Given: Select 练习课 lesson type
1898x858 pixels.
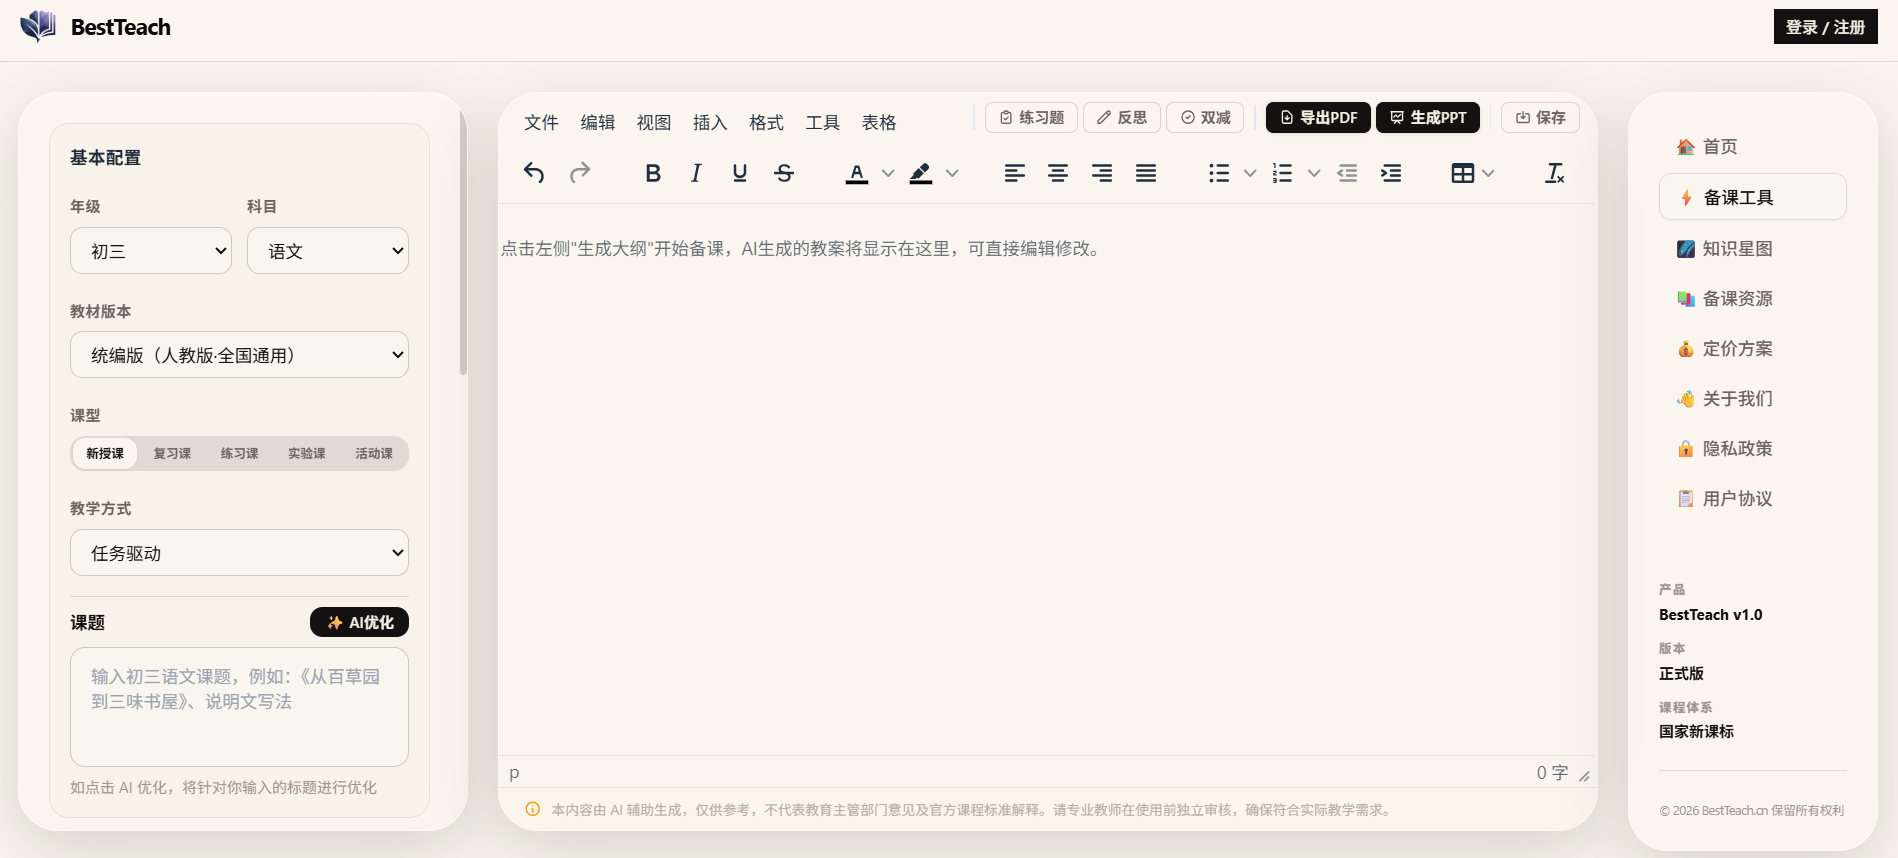Looking at the screenshot, I should 239,453.
